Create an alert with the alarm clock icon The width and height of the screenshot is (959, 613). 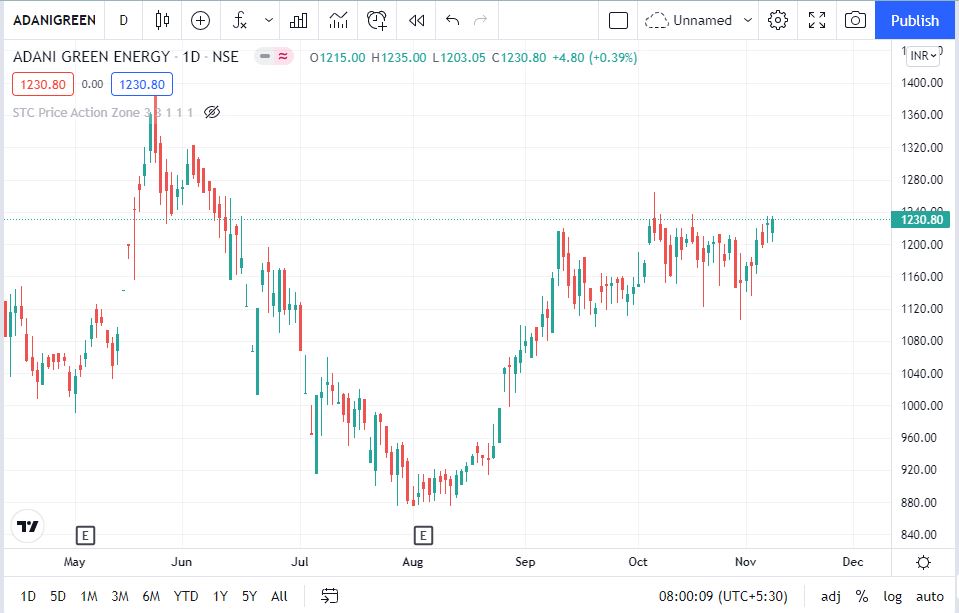(x=377, y=20)
